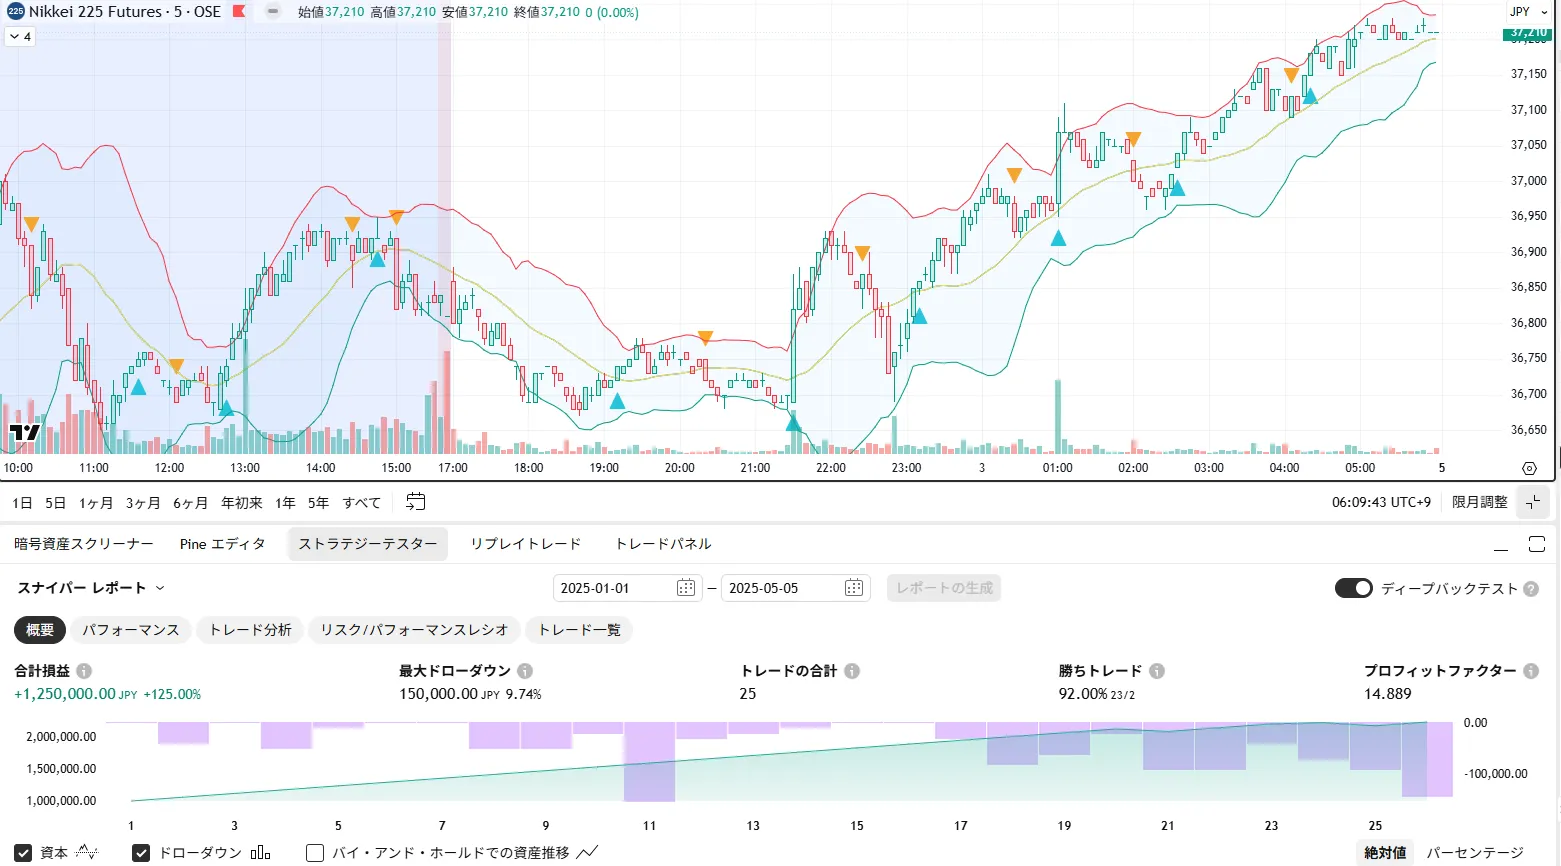This screenshot has height=866, width=1561.
Task: Click info icon beside プロフィットファクター
Action: pos(1530,671)
